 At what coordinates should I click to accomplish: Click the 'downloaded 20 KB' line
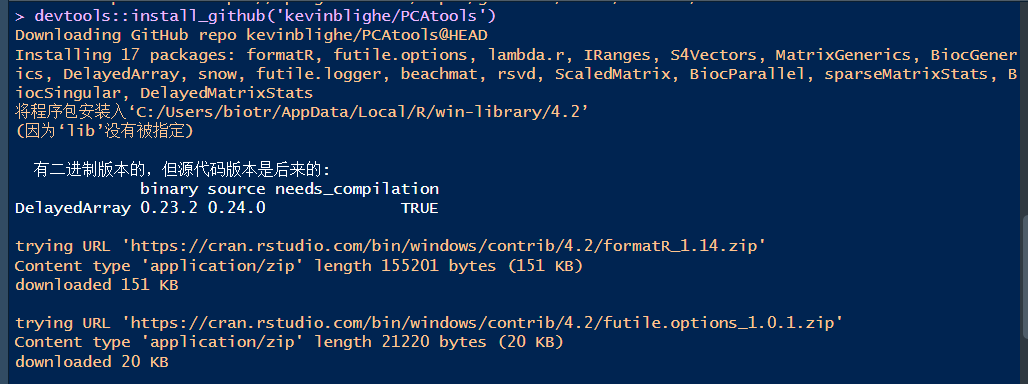point(92,362)
